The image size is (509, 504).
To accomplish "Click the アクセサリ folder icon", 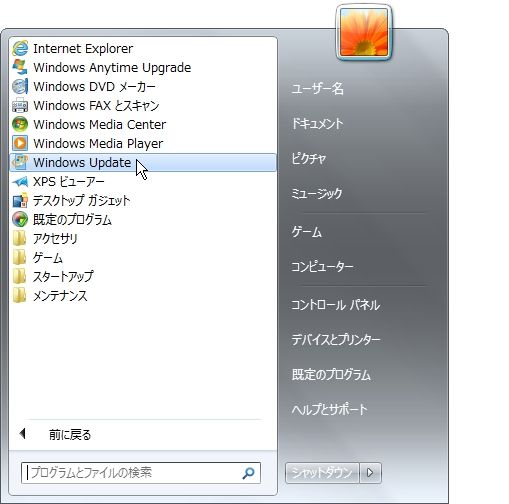I will pyautogui.click(x=20, y=239).
